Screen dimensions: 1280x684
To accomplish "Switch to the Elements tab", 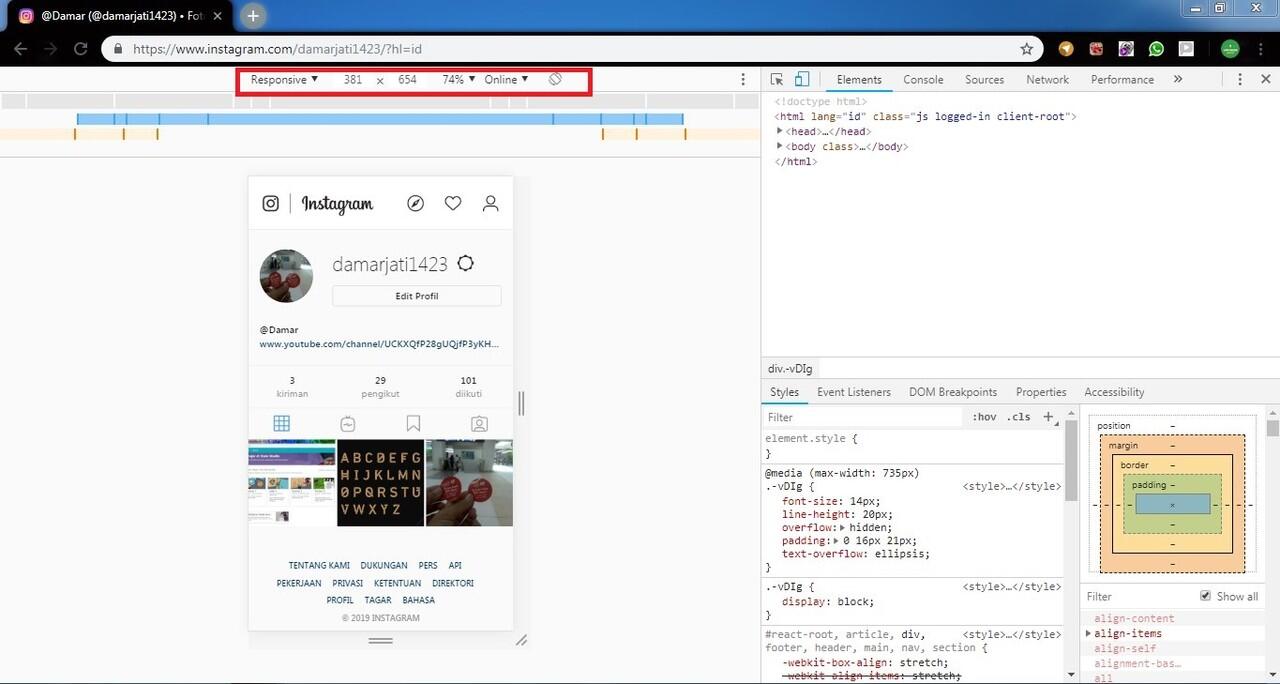I will pos(859,79).
